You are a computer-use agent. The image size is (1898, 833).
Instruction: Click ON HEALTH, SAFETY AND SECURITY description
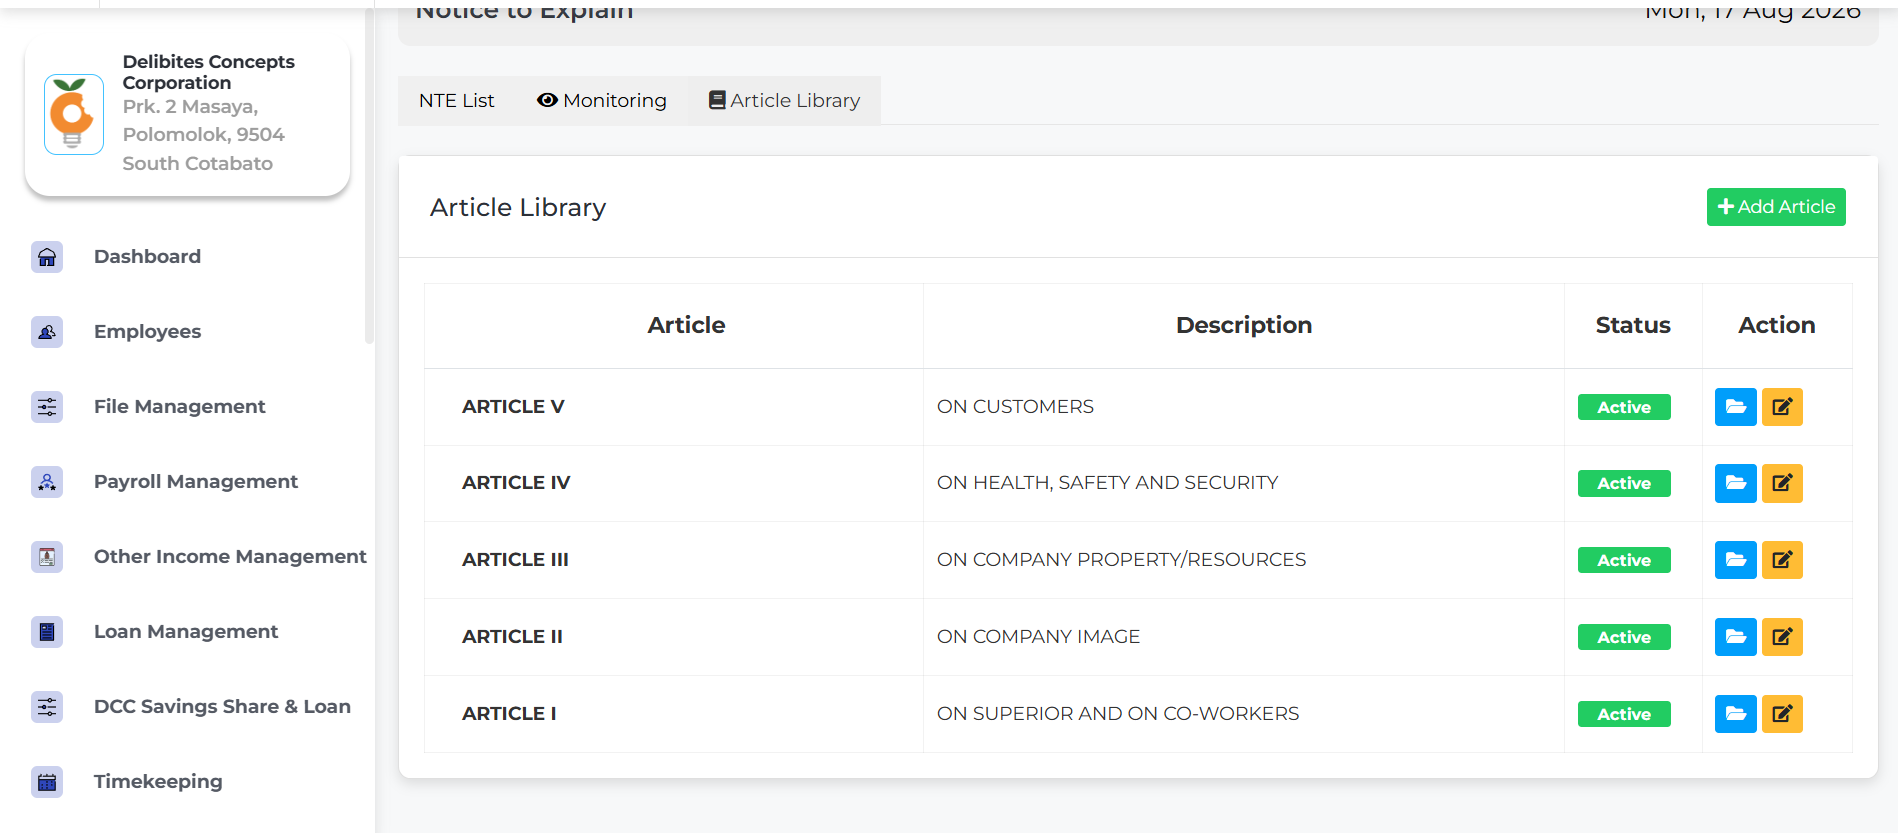[1107, 483]
